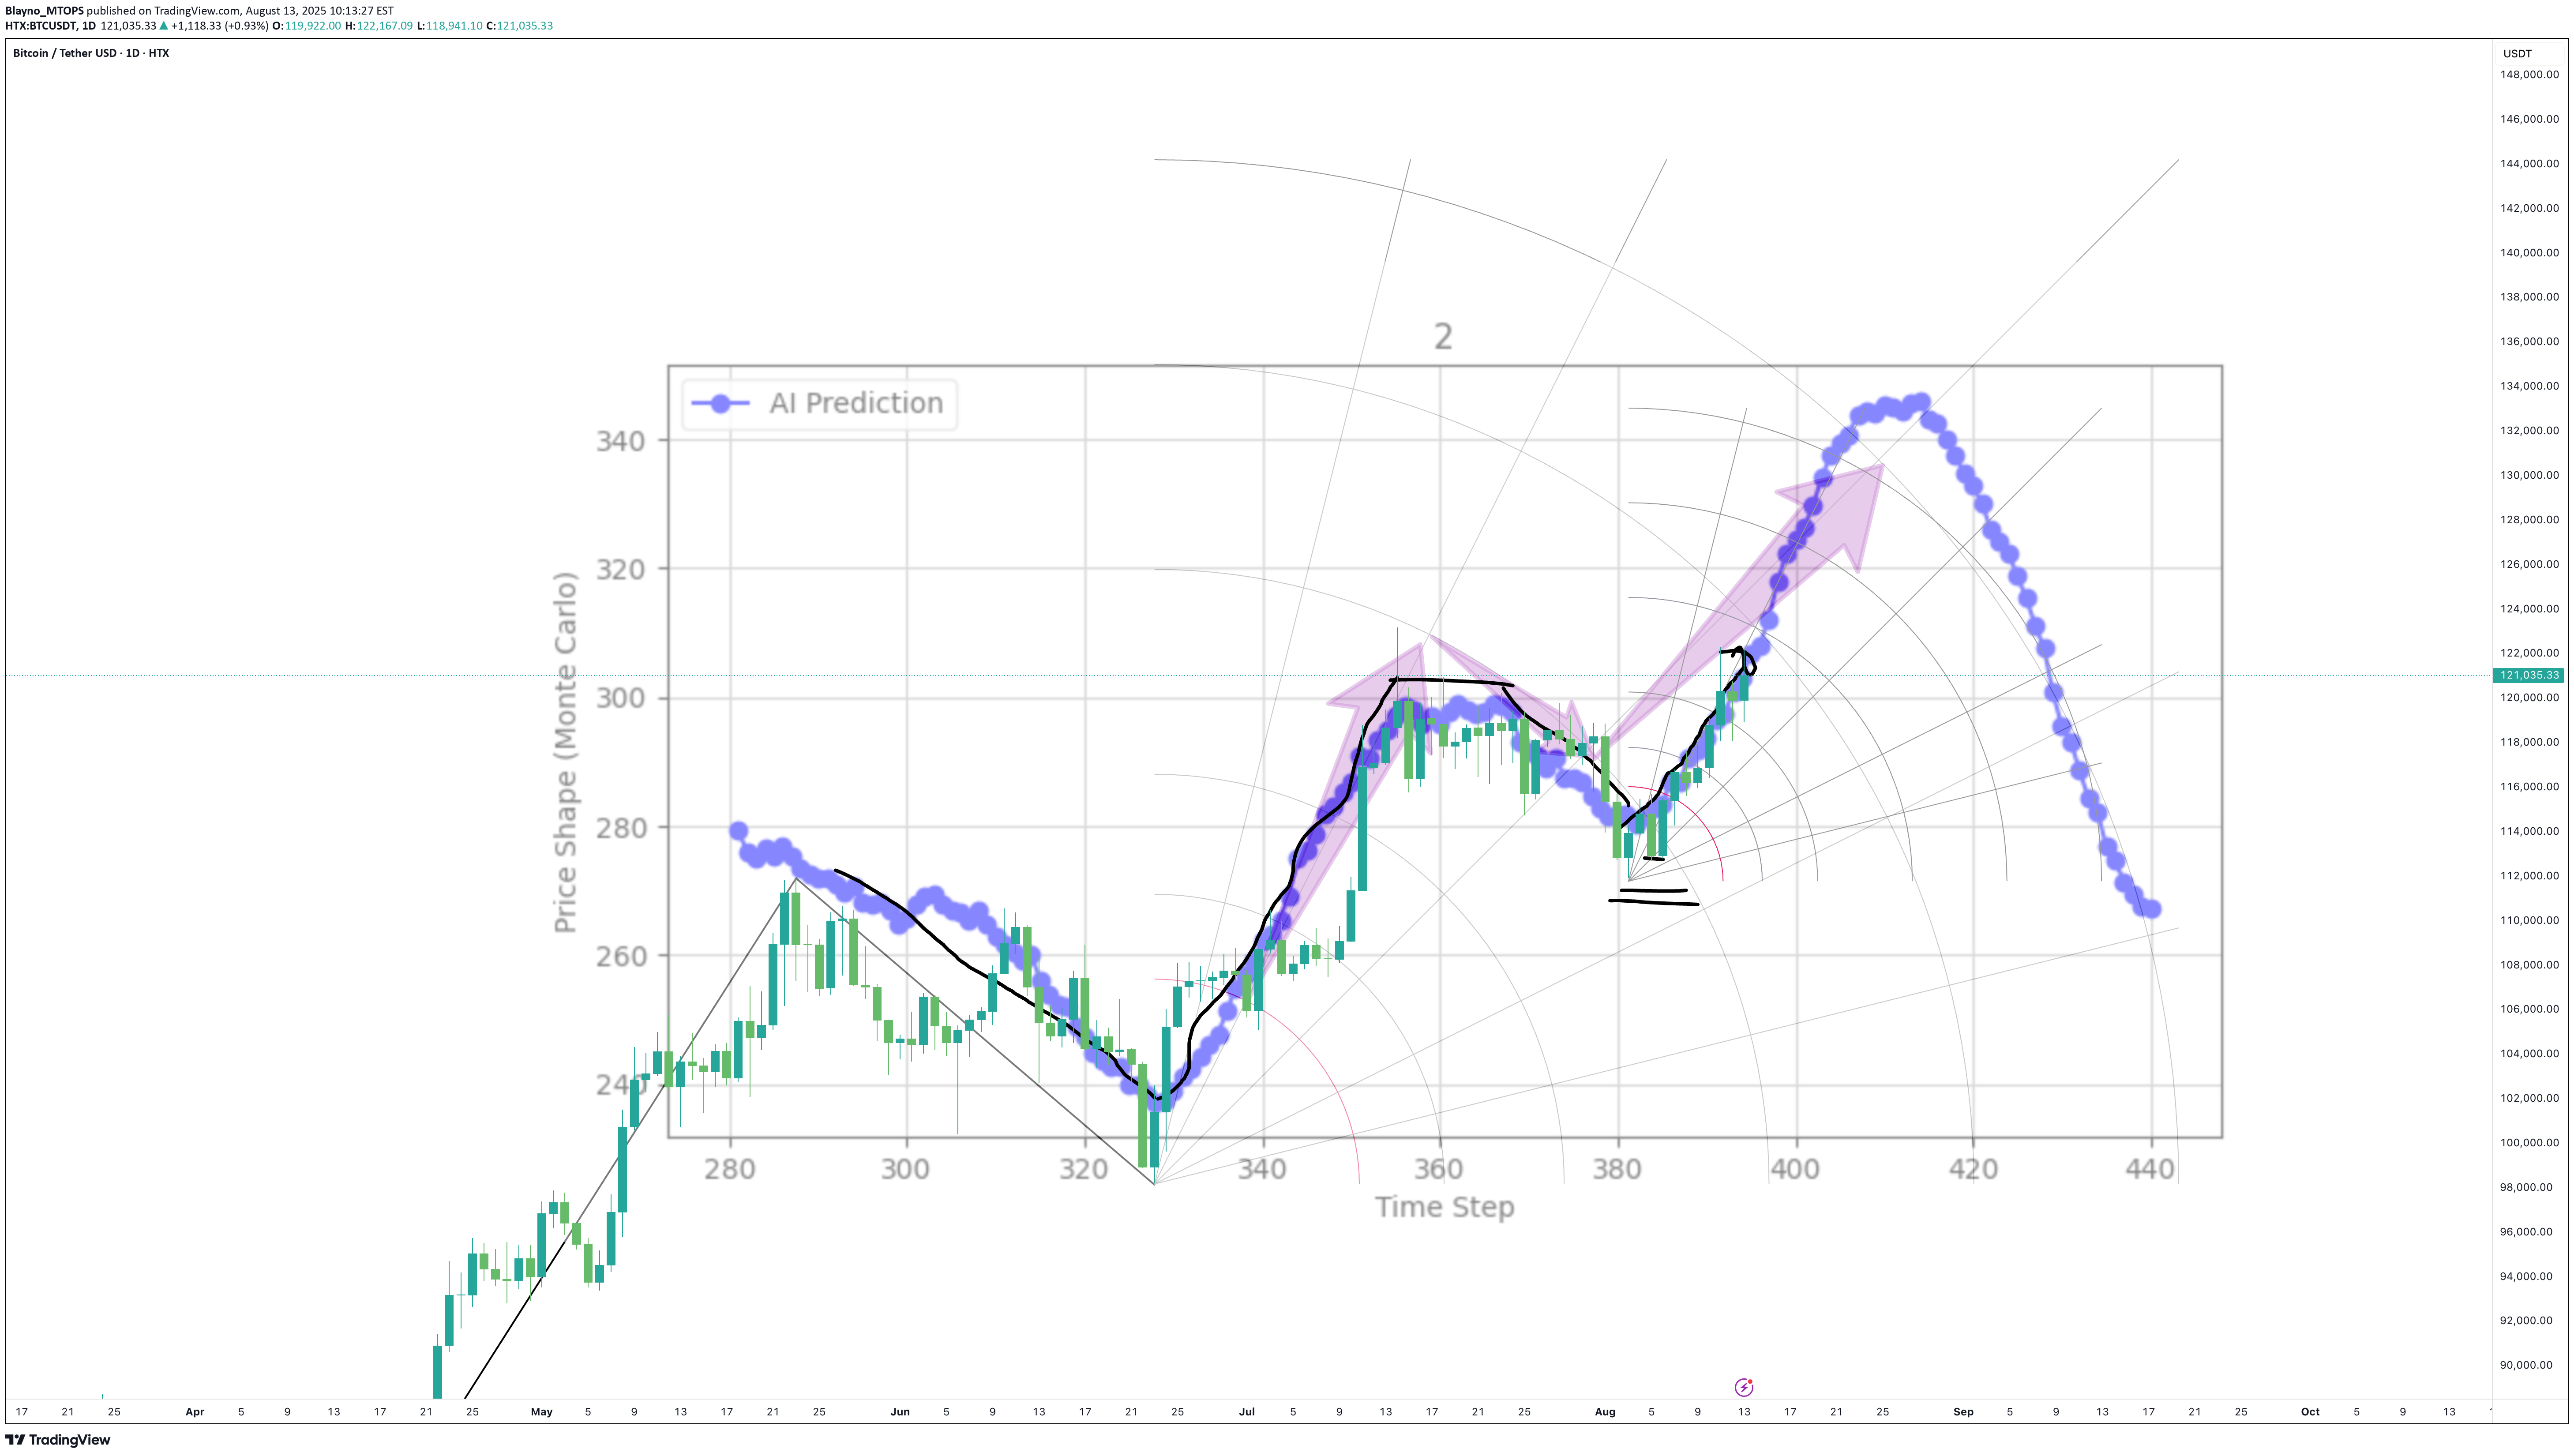This screenshot has height=1456, width=2574.
Task: Click the Sep label on time axis
Action: pyautogui.click(x=1963, y=1412)
